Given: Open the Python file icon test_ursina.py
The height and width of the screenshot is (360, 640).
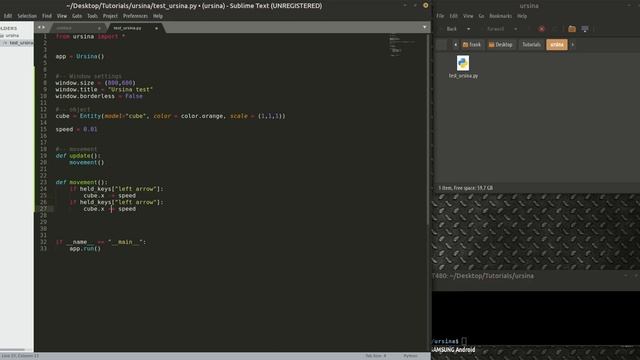Looking at the screenshot, I should pos(463,63).
